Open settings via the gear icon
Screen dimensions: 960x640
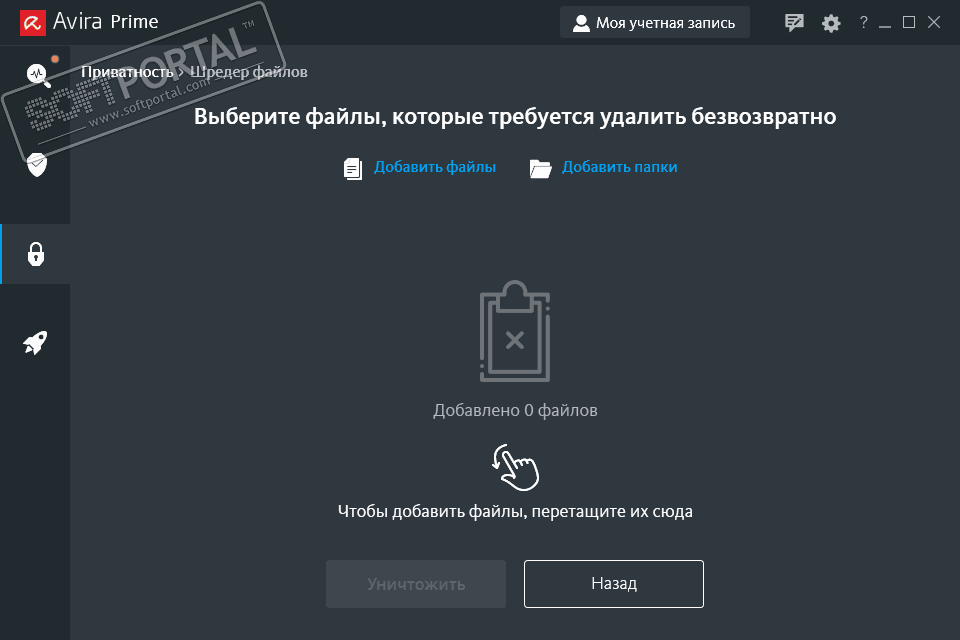coord(831,24)
